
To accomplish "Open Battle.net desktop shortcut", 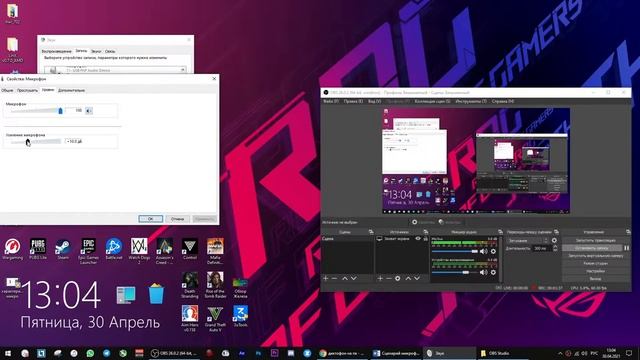I will [x=114, y=249].
